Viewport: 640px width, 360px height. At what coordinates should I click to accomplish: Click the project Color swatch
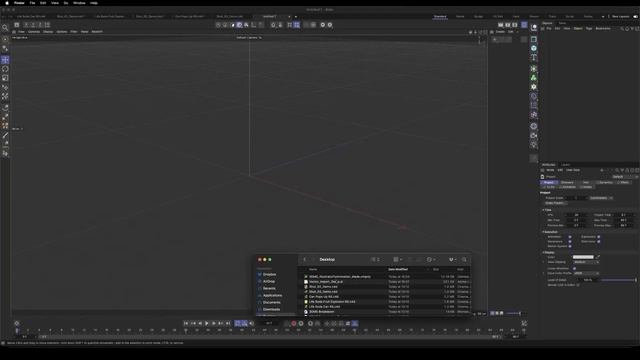583,257
